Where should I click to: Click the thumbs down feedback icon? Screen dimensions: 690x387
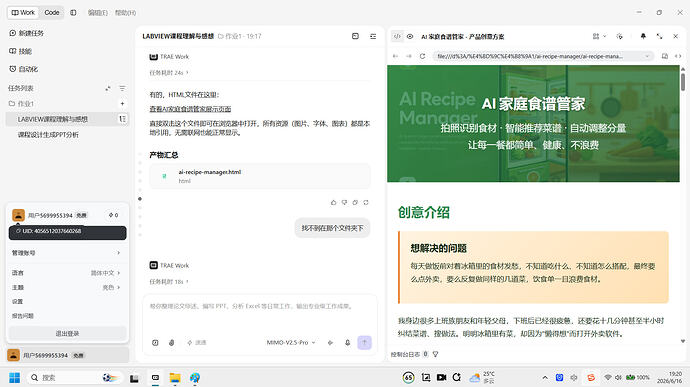tap(344, 203)
